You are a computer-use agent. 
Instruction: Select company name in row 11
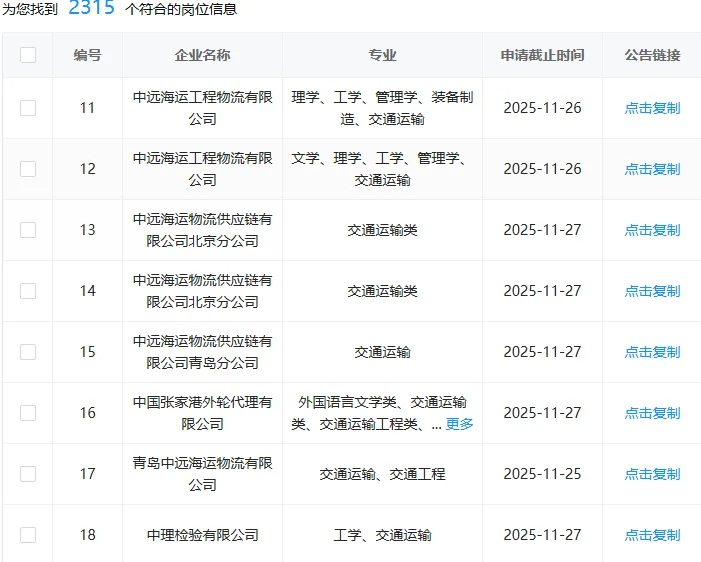coord(203,108)
